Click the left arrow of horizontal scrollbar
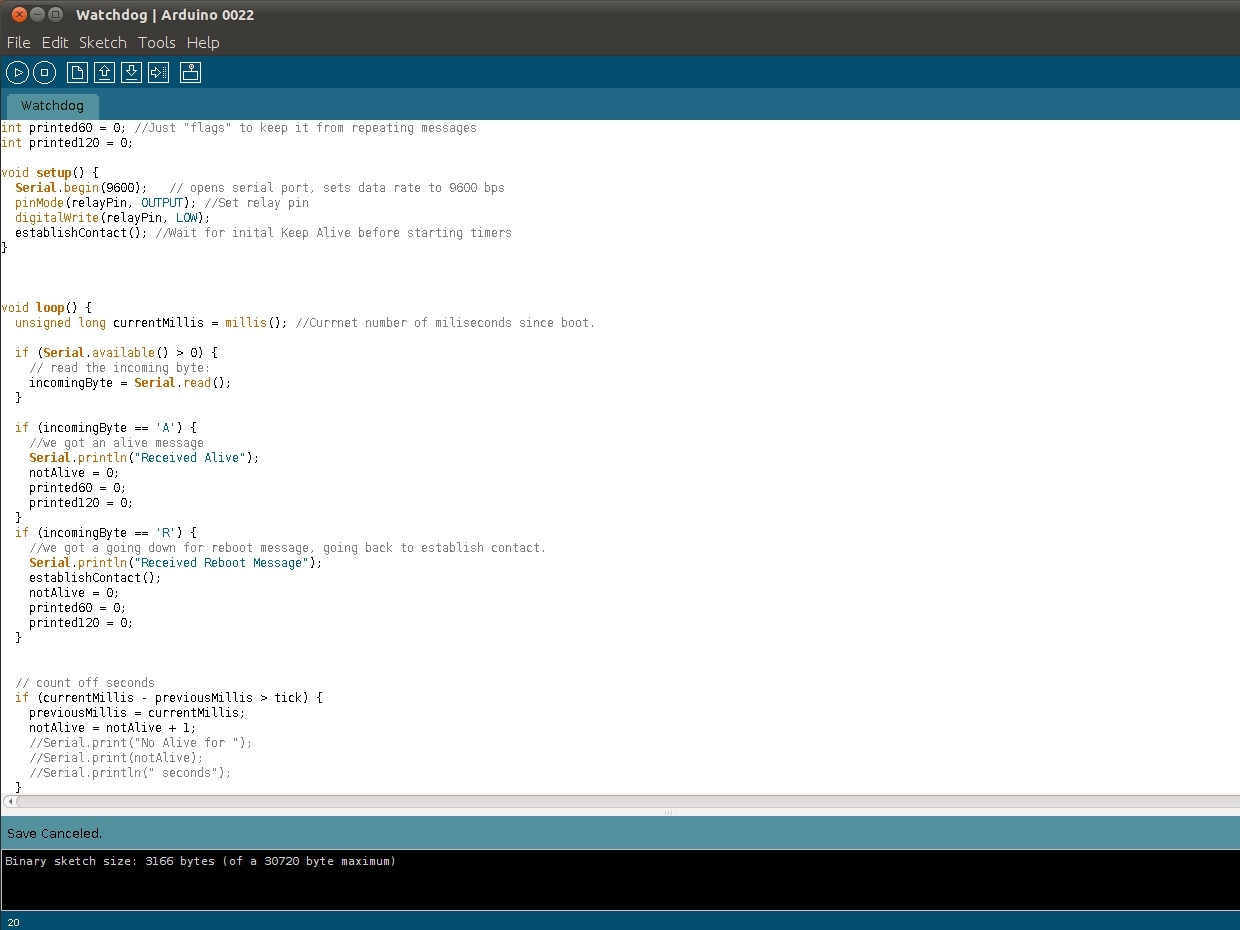This screenshot has width=1240, height=930. point(9,801)
